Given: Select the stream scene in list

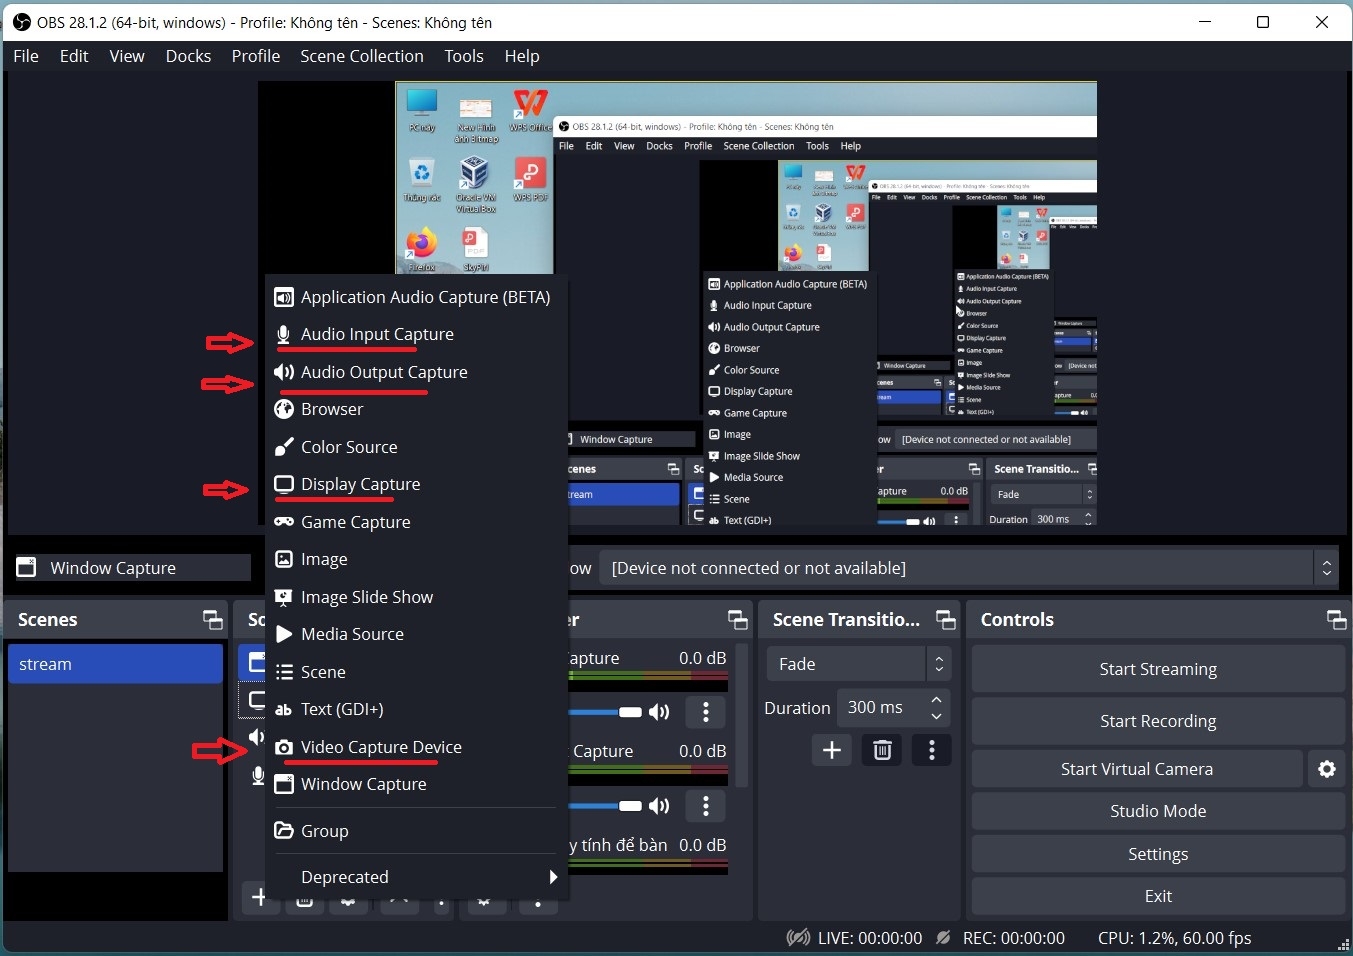Looking at the screenshot, I should 115,664.
